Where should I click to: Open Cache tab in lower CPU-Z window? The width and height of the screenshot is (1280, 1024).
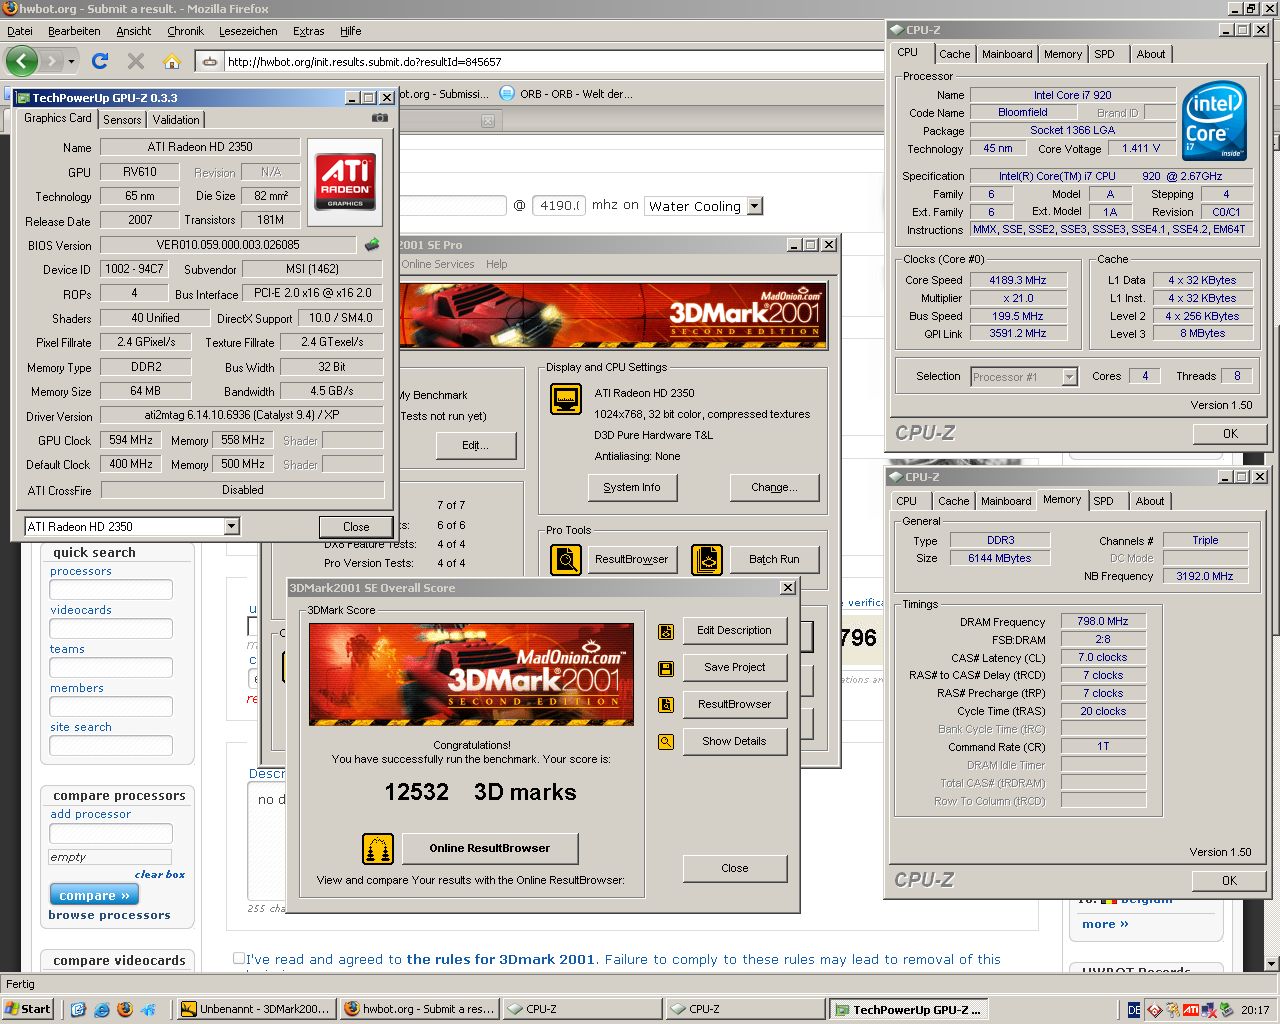(953, 501)
